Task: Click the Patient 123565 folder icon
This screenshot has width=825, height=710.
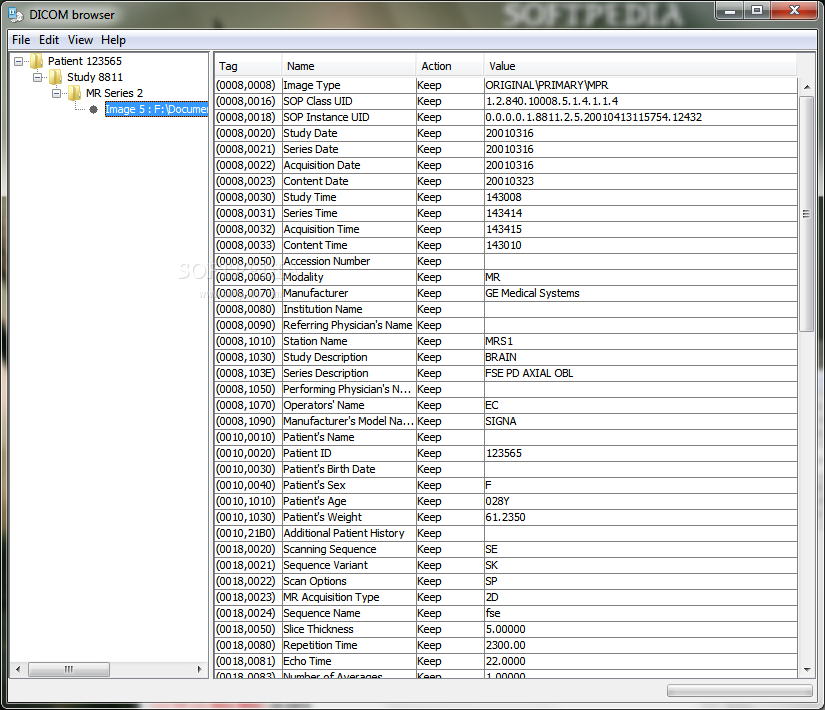Action: pos(36,61)
